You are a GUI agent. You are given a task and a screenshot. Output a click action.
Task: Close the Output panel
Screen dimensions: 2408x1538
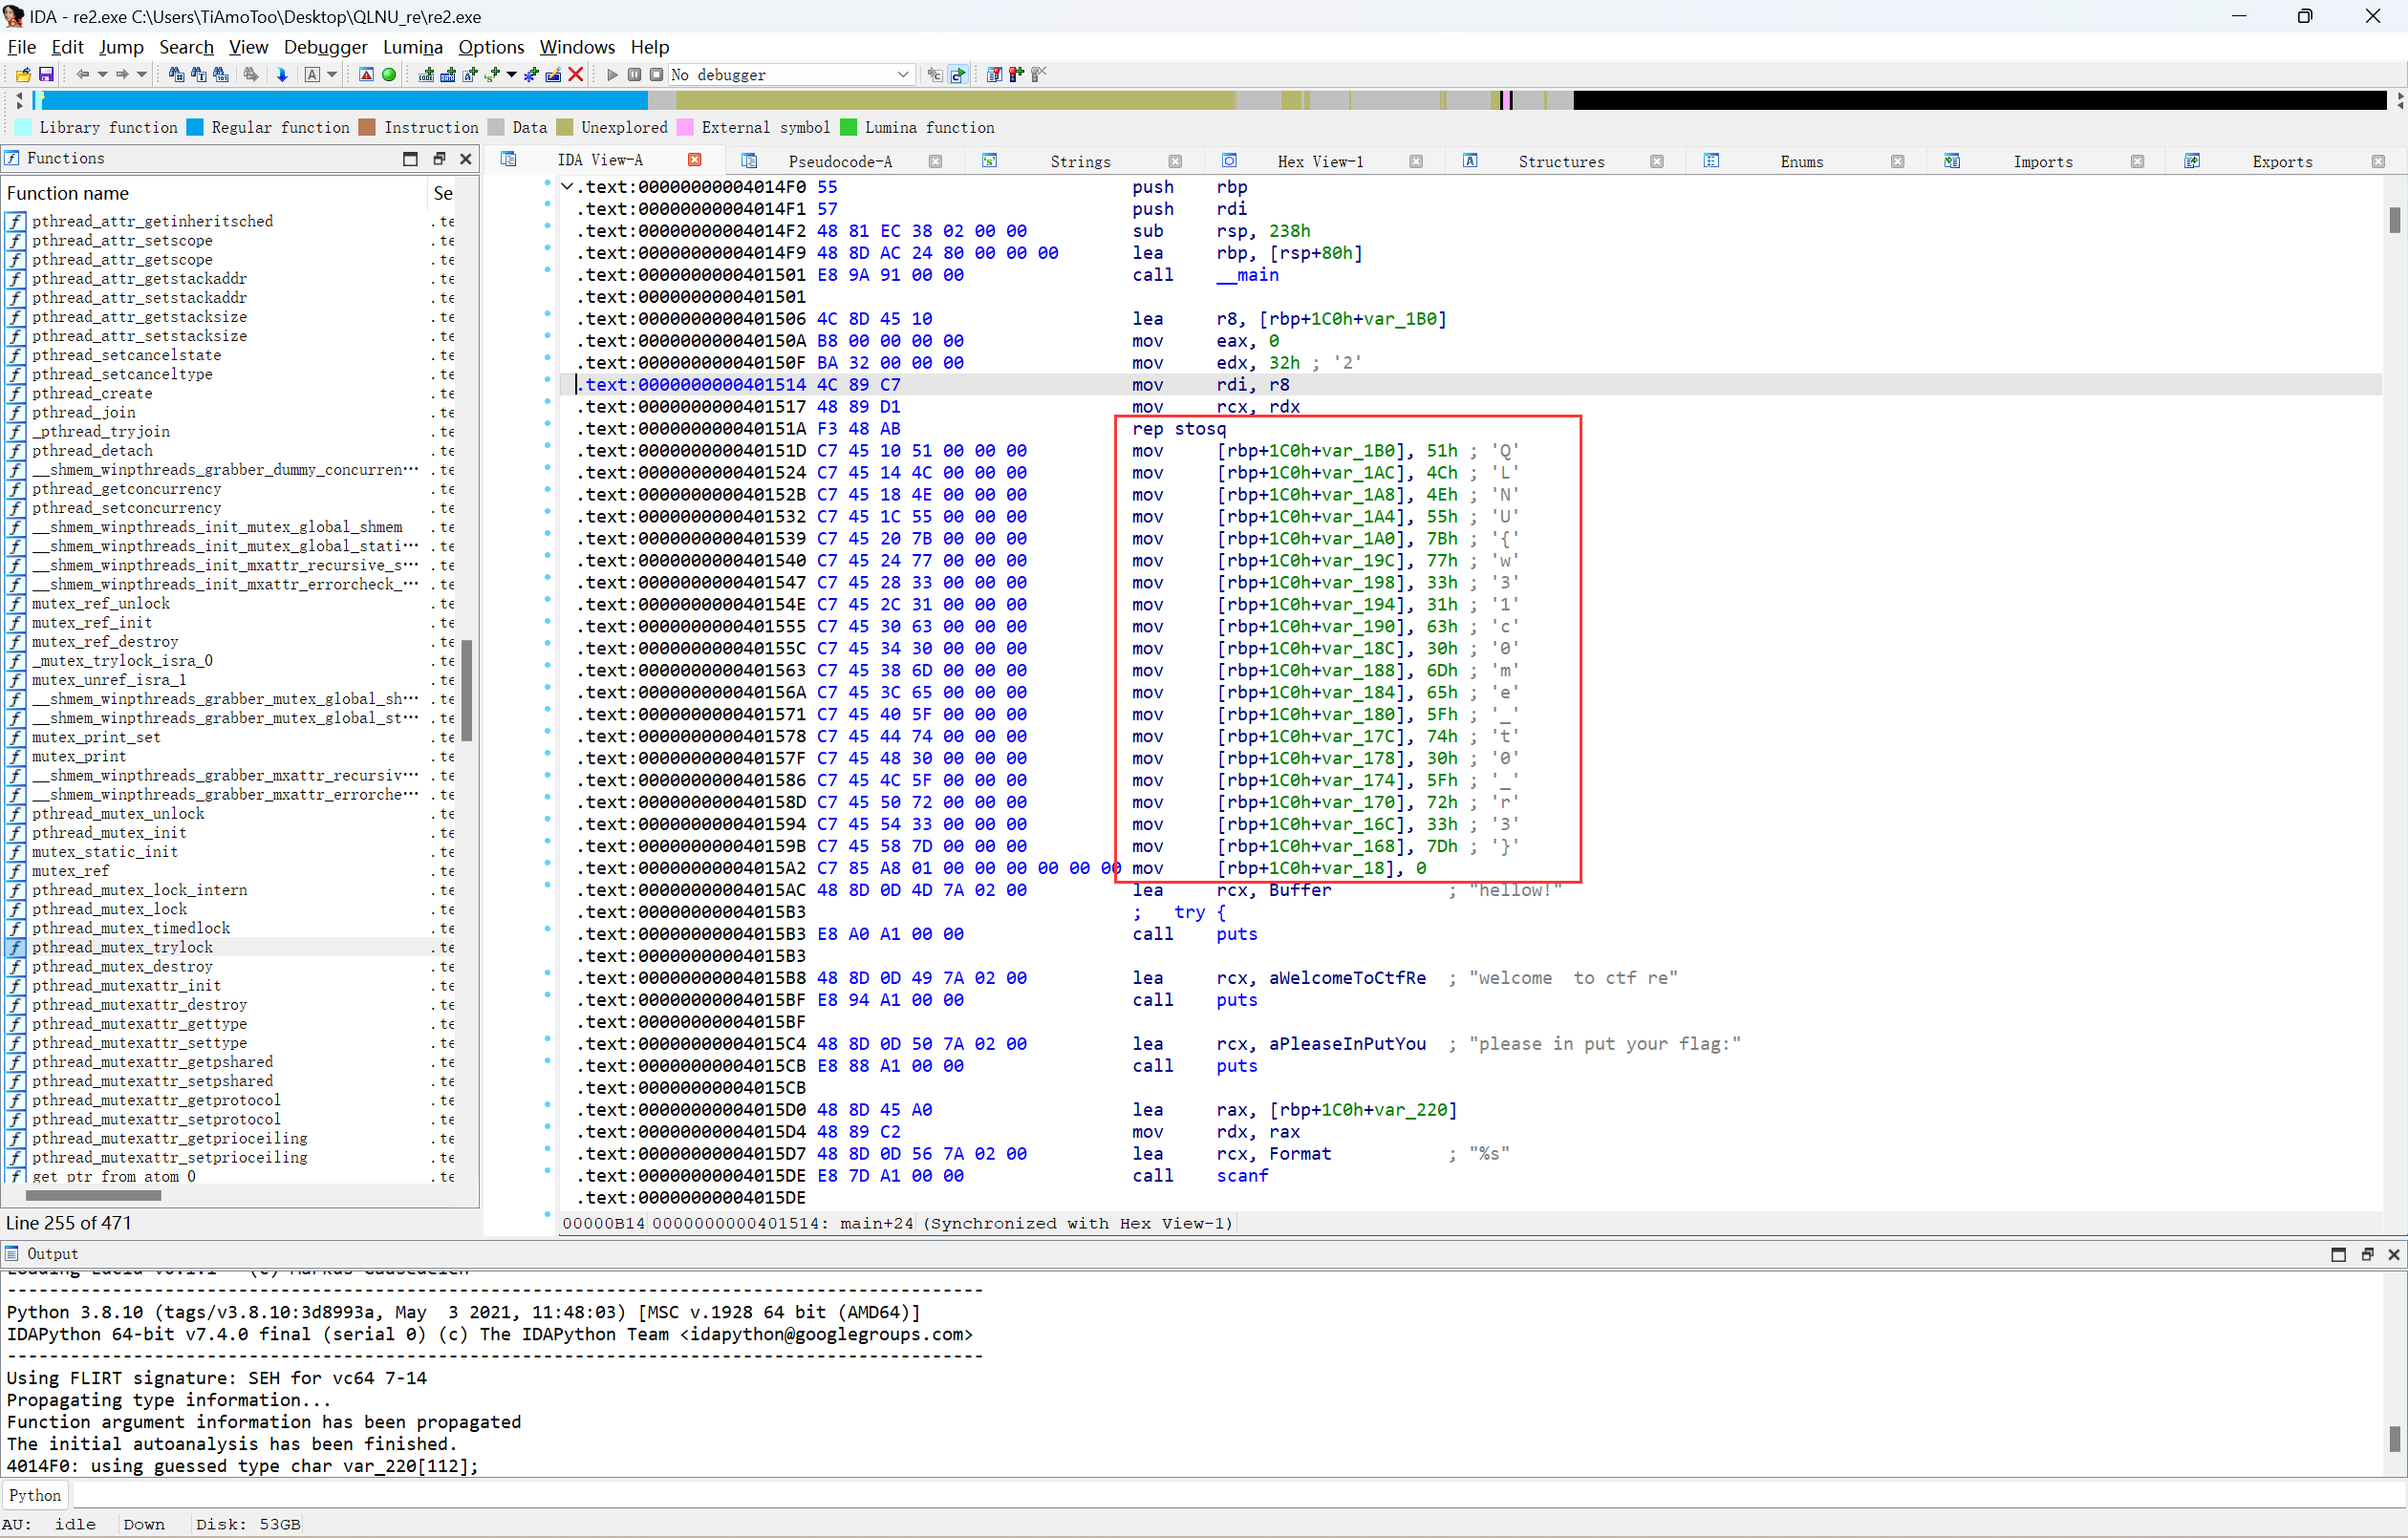click(x=2394, y=1254)
